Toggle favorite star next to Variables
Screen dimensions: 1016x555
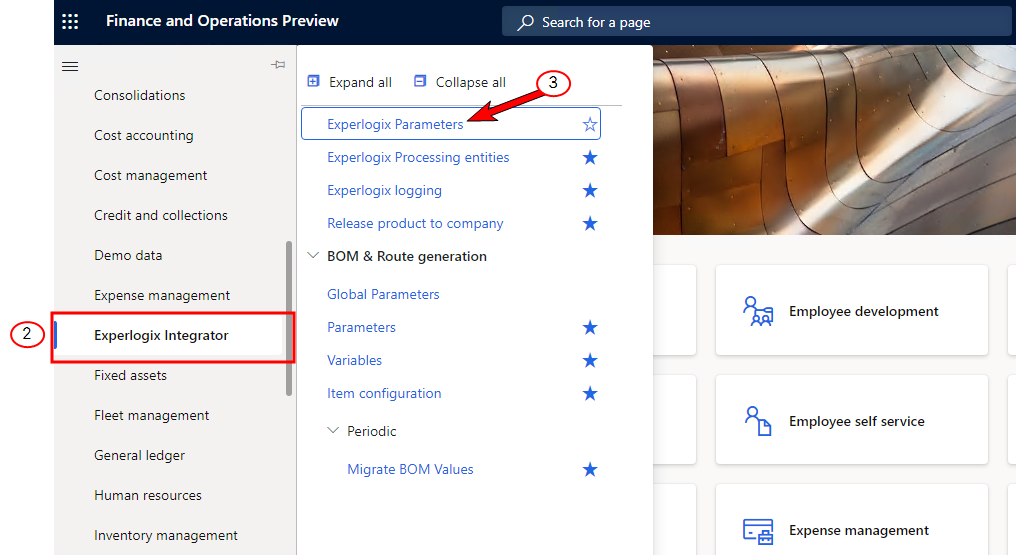coord(590,361)
